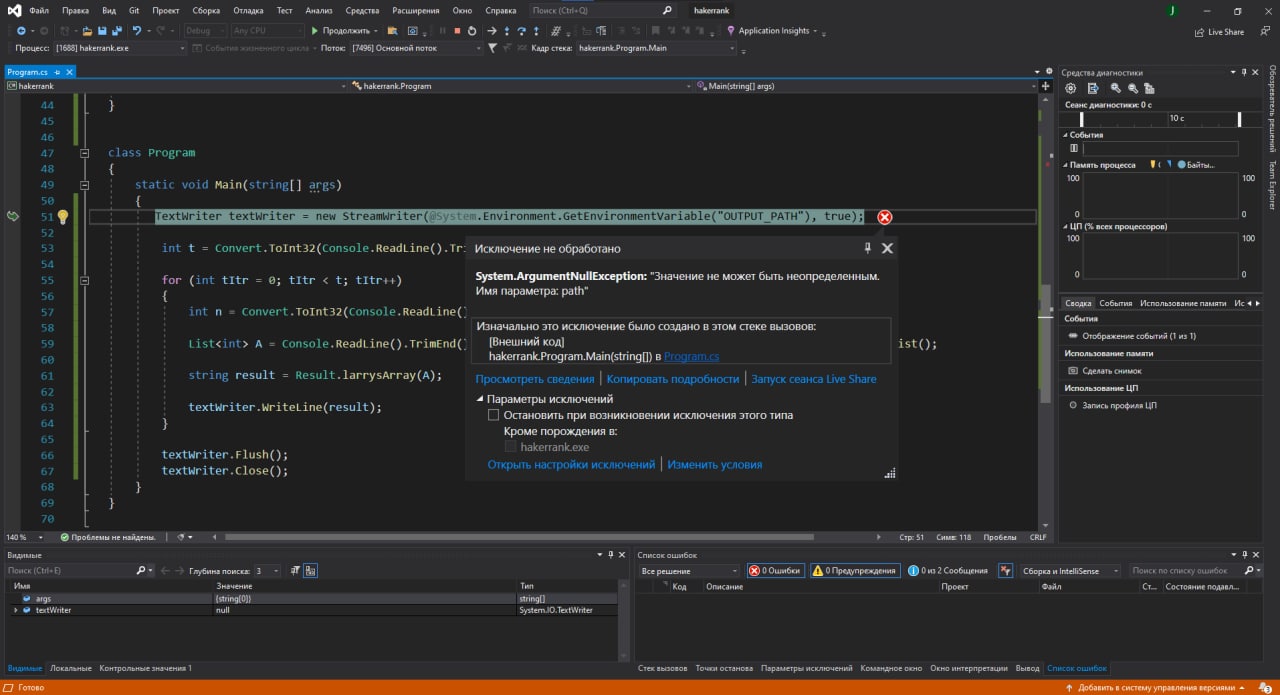Click the Step Over arrow icon in toolbar
The height and width of the screenshot is (695, 1280).
(x=522, y=31)
